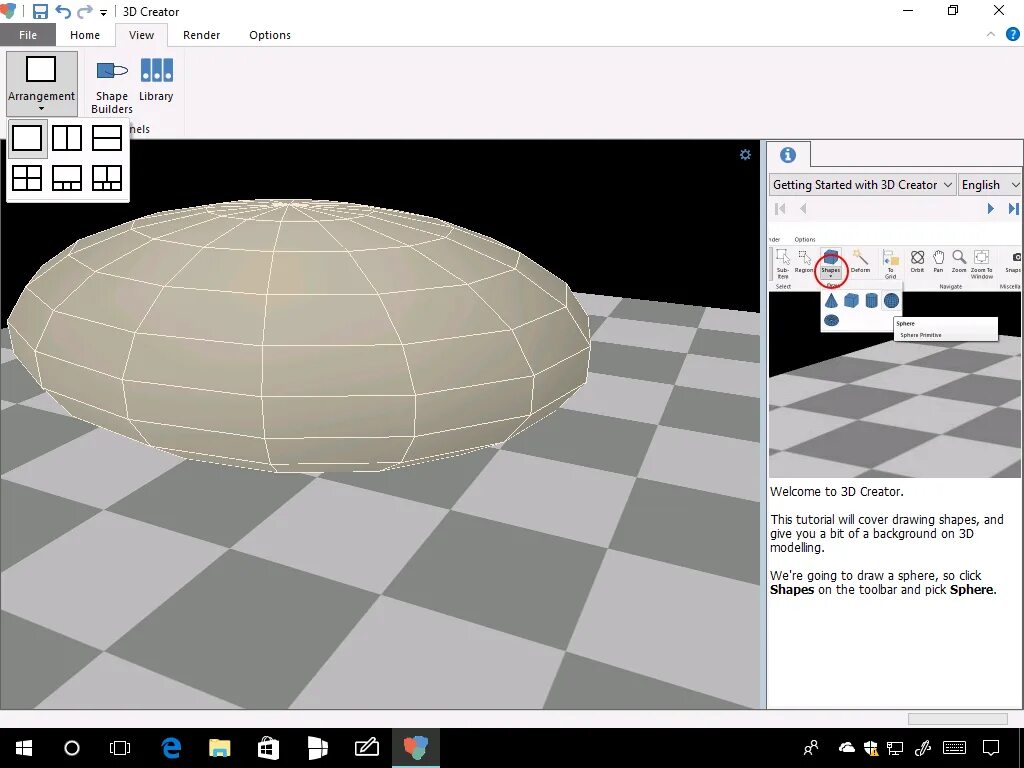Choose the four equal viewports layout

click(27, 178)
